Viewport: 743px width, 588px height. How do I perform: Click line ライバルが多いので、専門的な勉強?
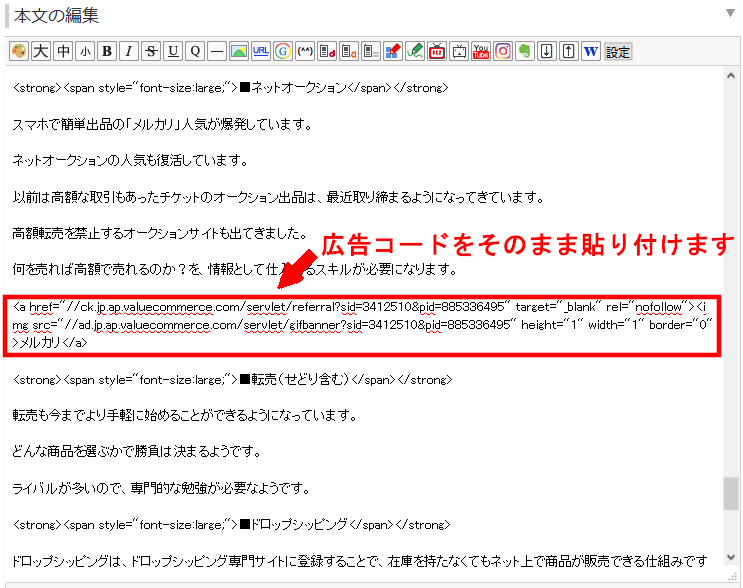pyautogui.click(x=162, y=488)
